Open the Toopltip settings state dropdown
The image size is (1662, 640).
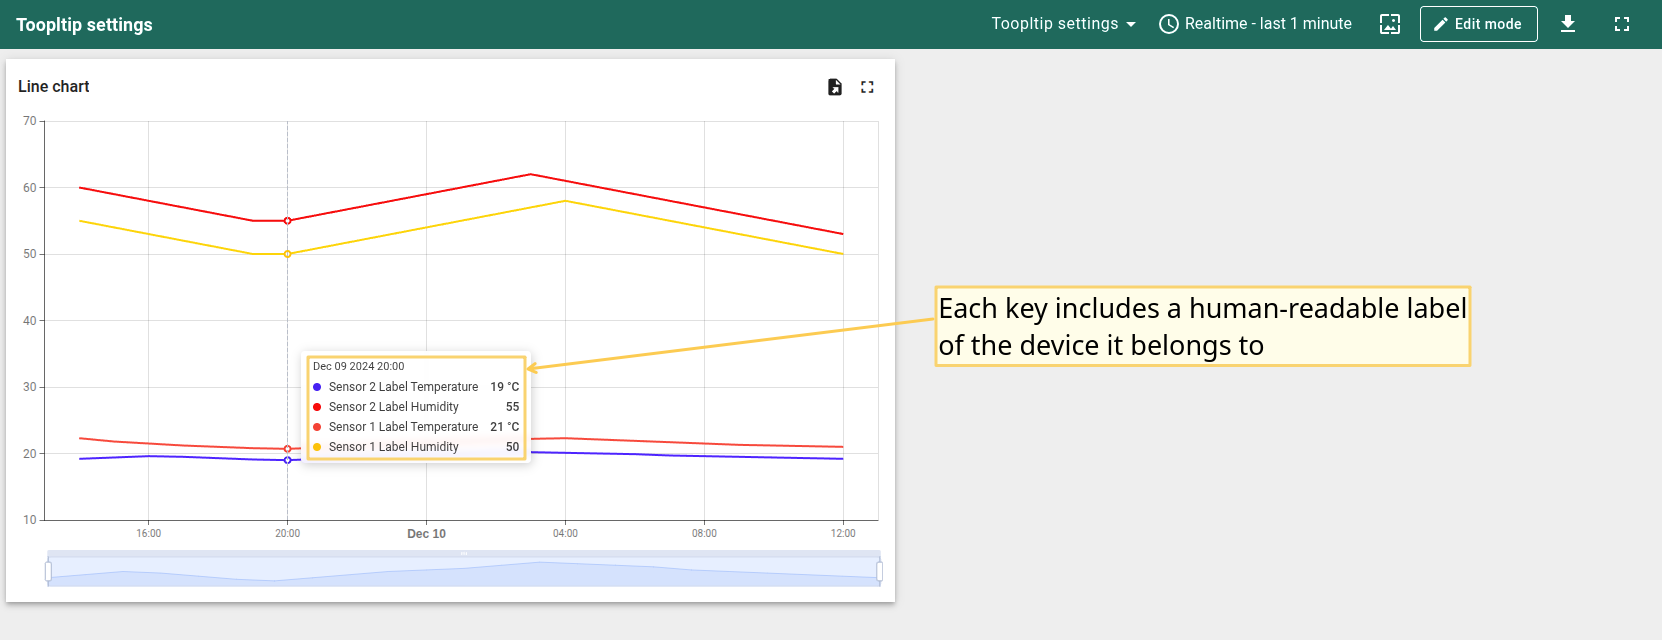click(1063, 24)
